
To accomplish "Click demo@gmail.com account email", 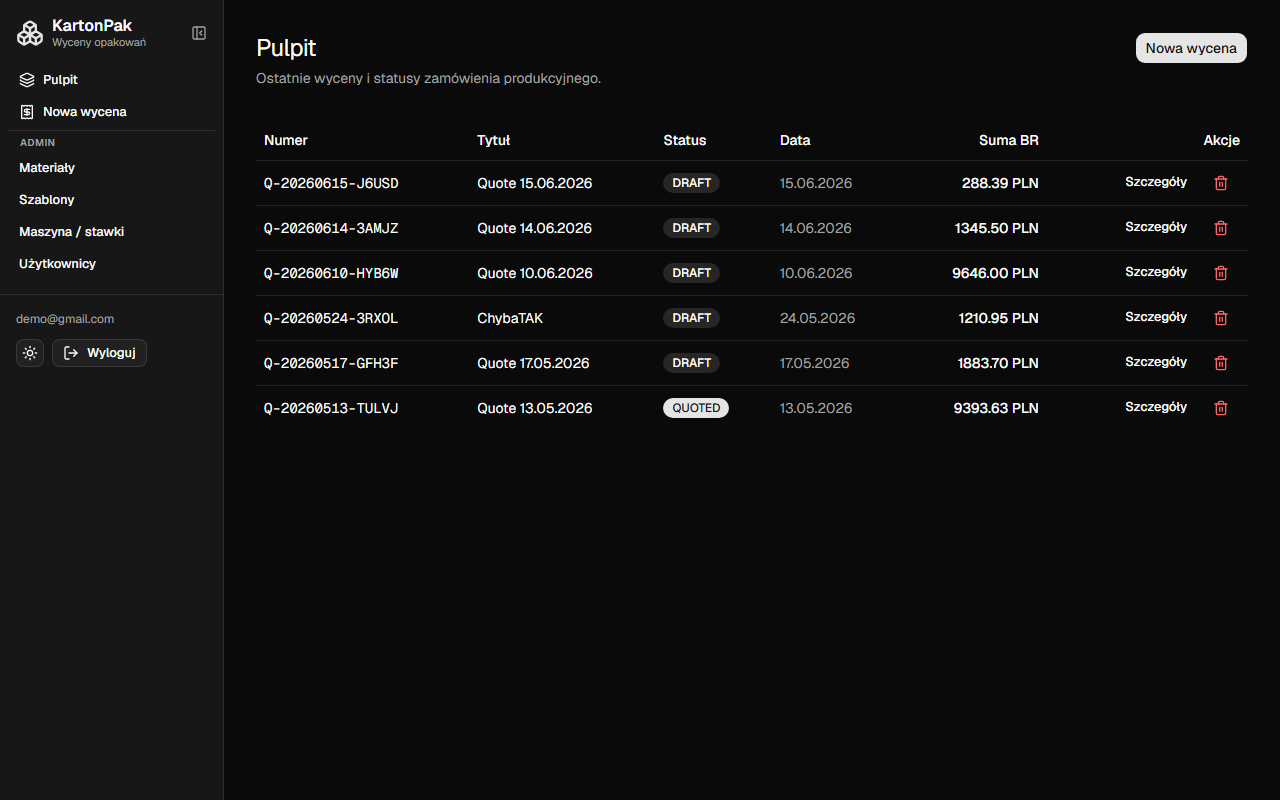I will pos(65,319).
